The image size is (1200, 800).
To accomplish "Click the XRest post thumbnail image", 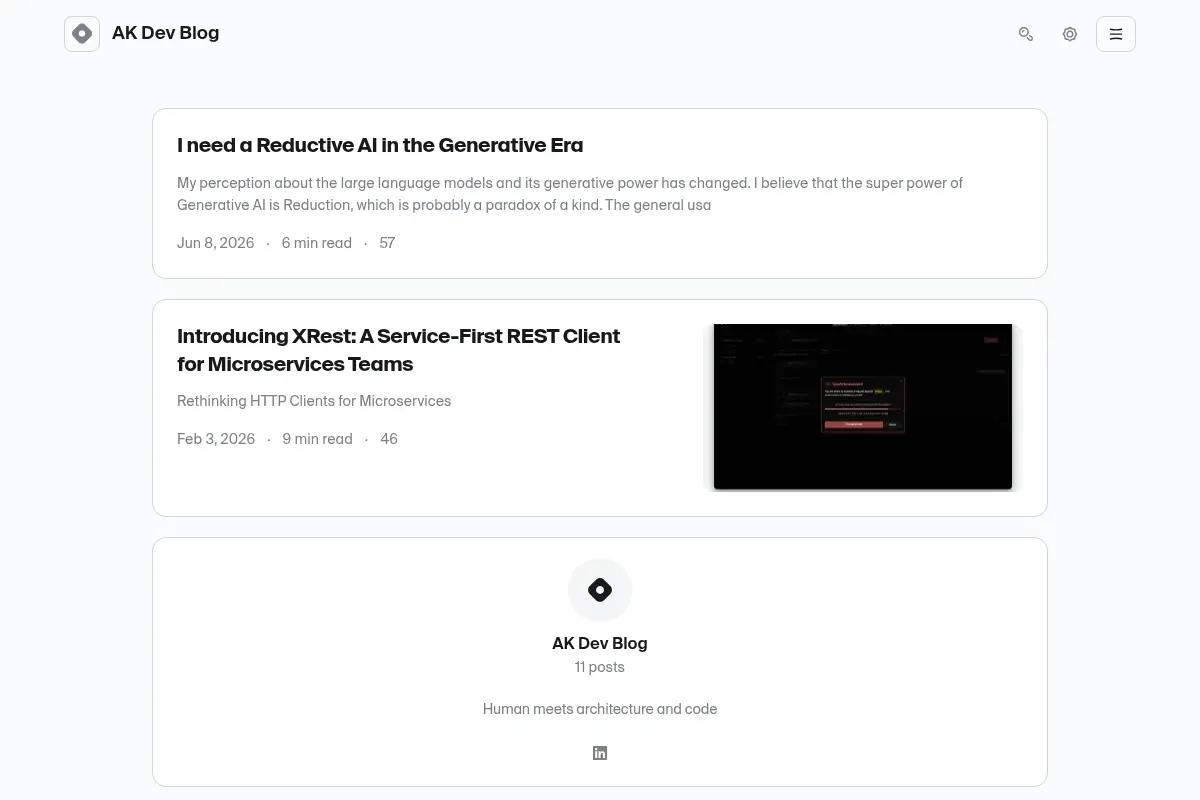I will point(863,407).
